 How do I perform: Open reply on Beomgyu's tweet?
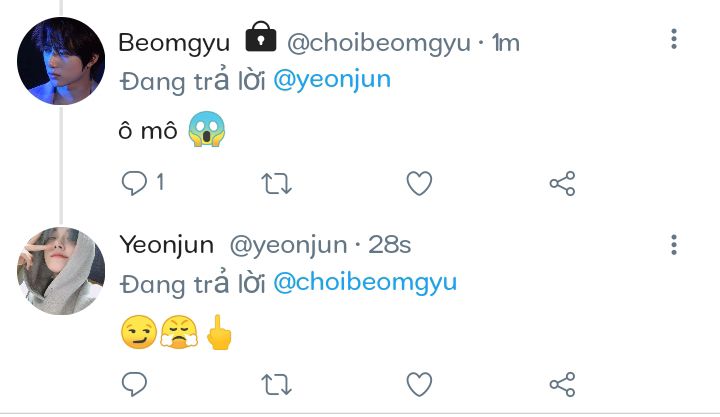pyautogui.click(x=134, y=183)
